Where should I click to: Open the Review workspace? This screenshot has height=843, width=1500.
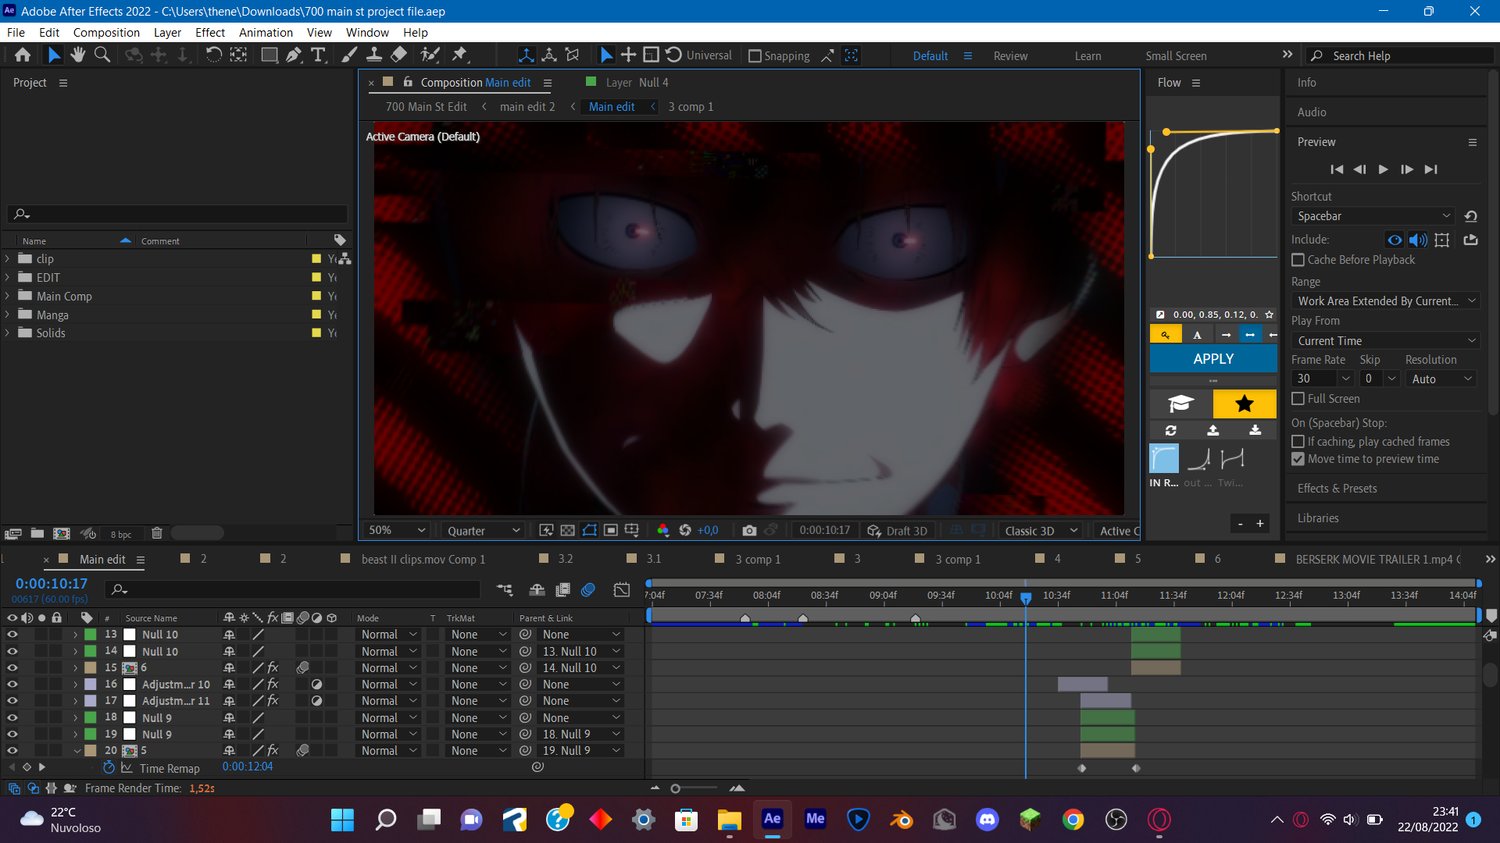(x=1010, y=56)
